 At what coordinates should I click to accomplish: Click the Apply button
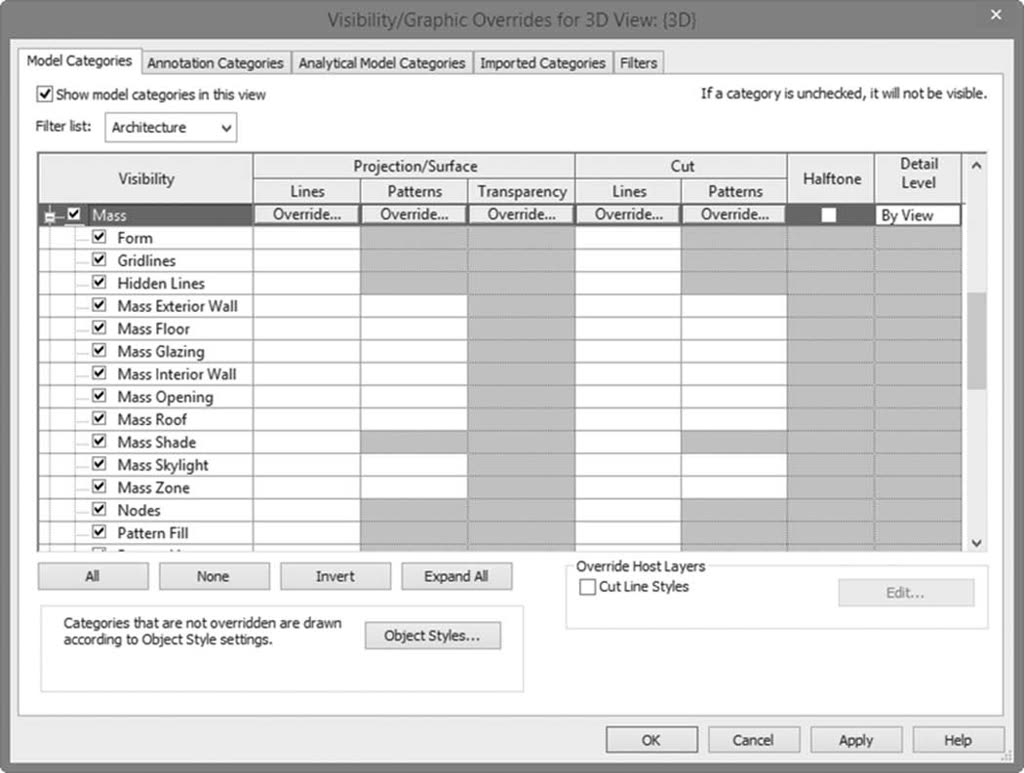pos(856,740)
